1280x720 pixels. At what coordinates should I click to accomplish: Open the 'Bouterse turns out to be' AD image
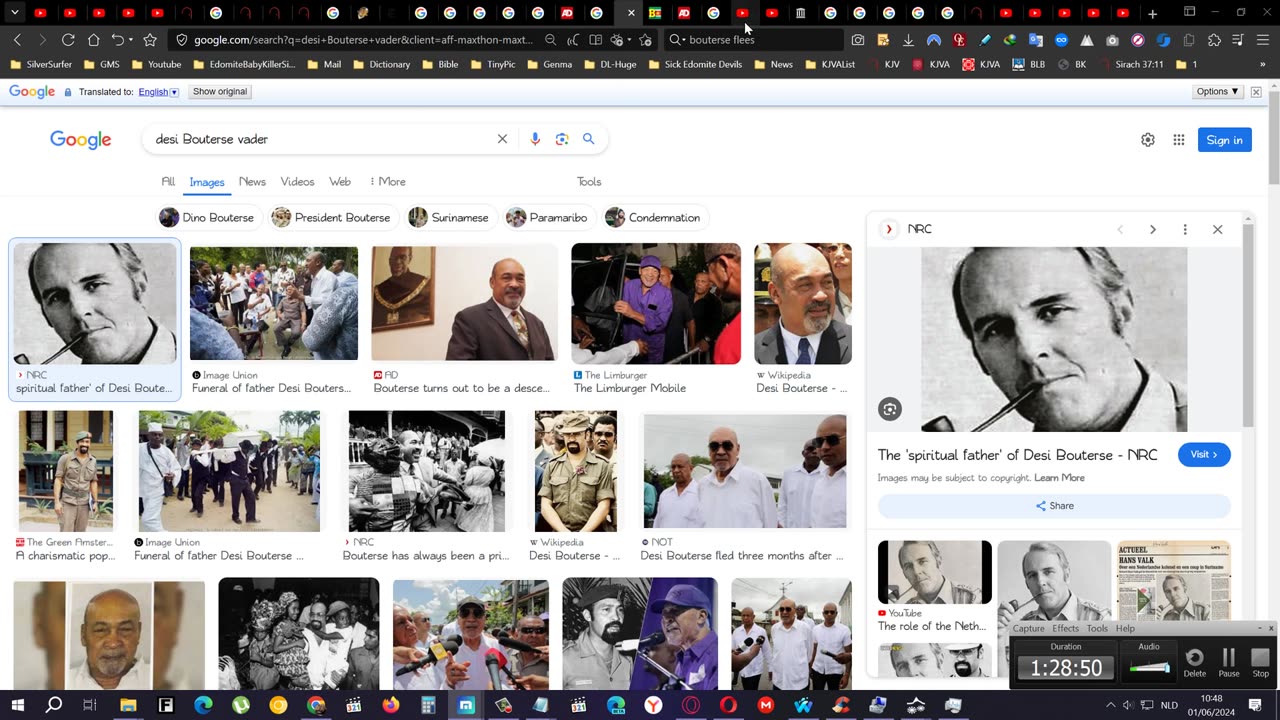[464, 302]
